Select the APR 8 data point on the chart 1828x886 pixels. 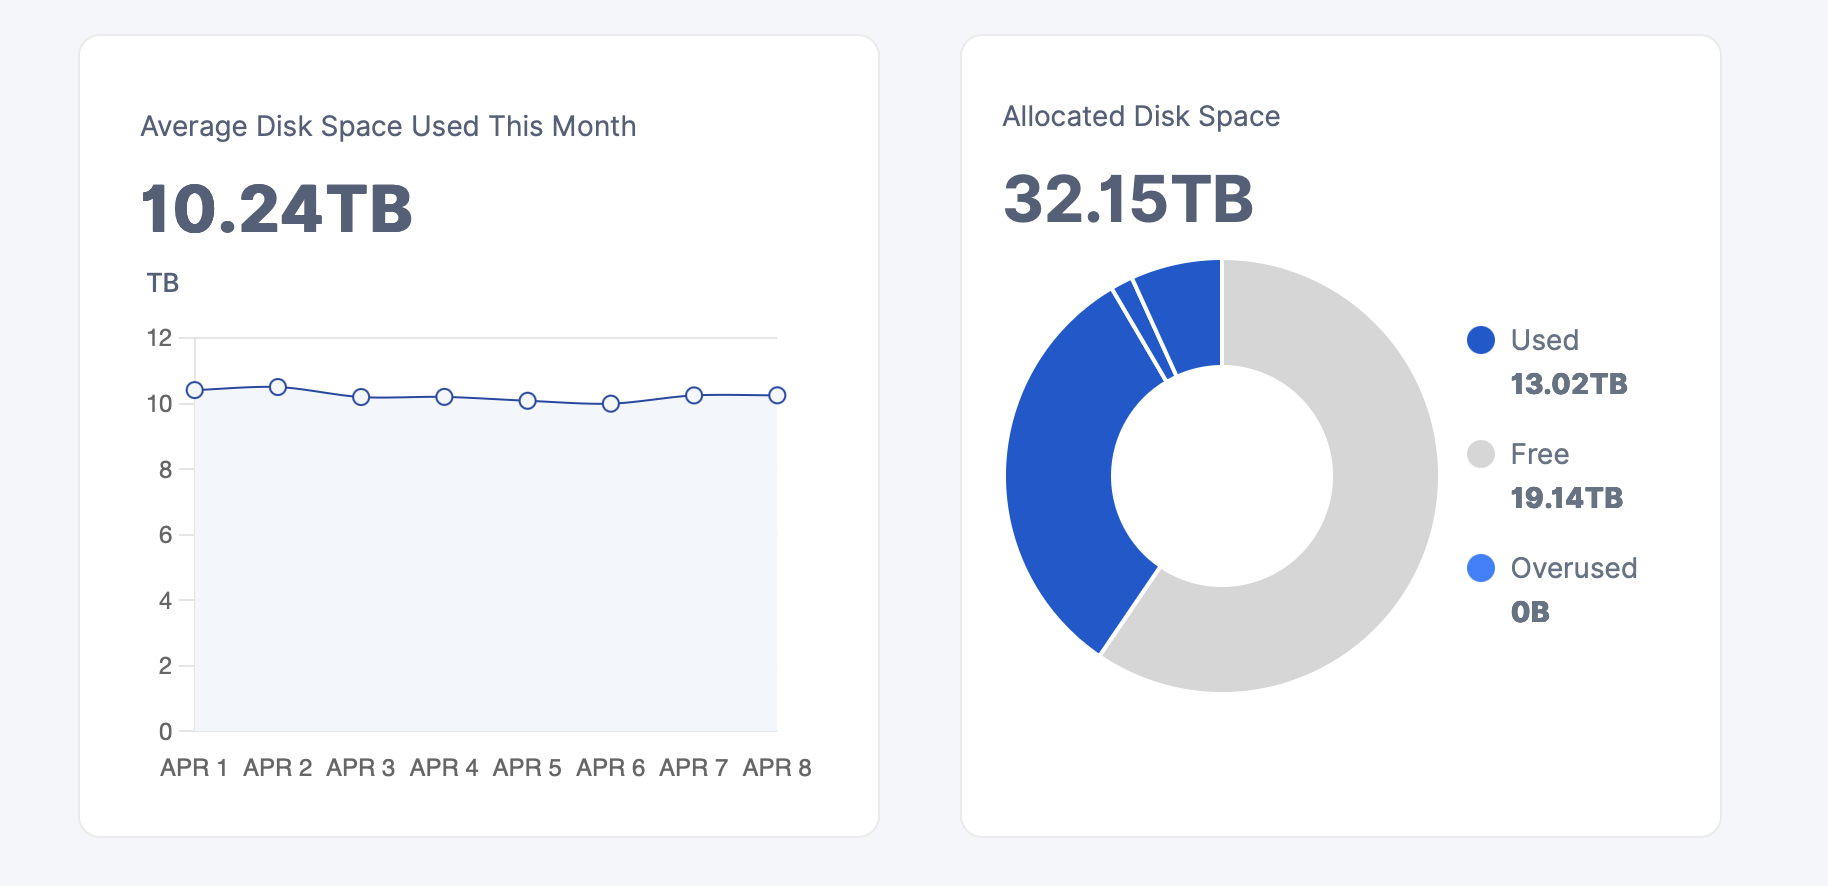pos(777,395)
